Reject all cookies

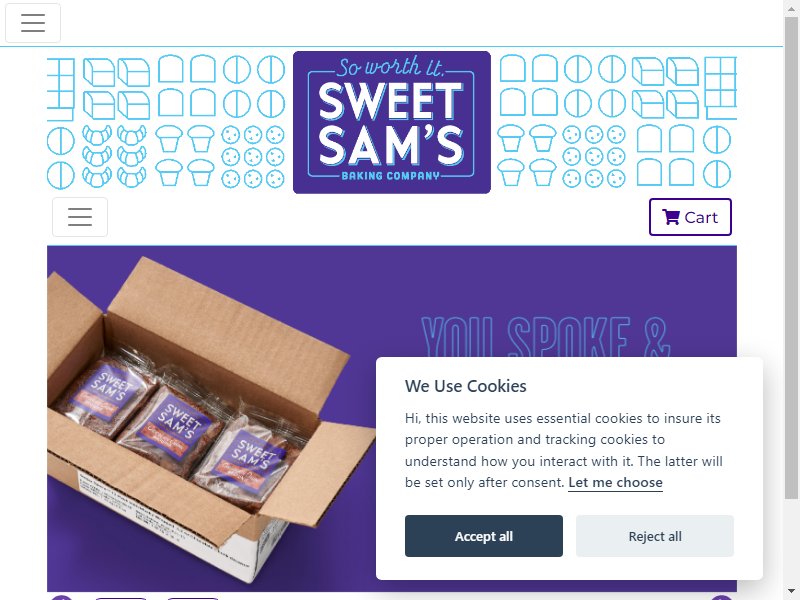tap(655, 536)
